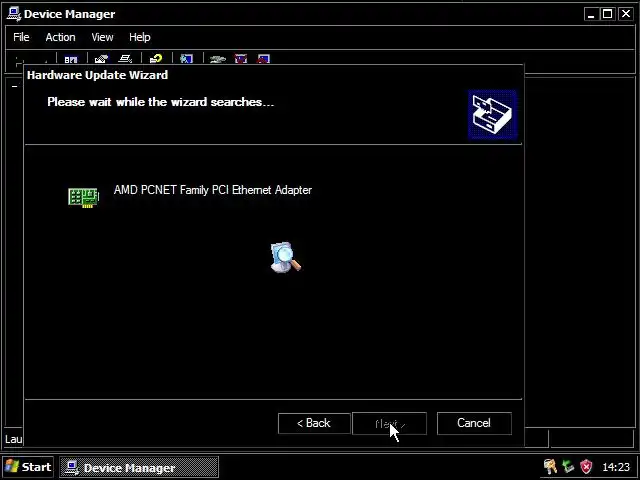Cancel the Hardware Update Wizard
This screenshot has height=480, width=640.
[x=474, y=423]
